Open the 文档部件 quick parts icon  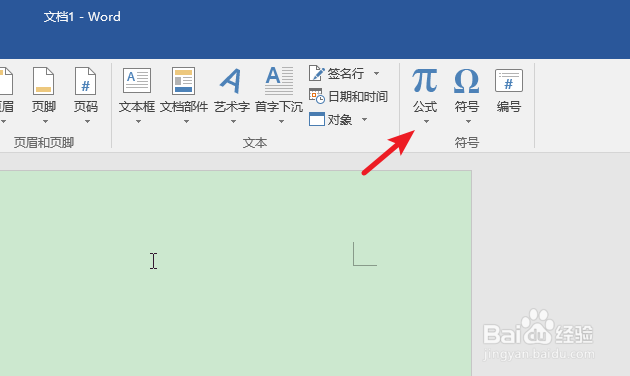click(184, 81)
